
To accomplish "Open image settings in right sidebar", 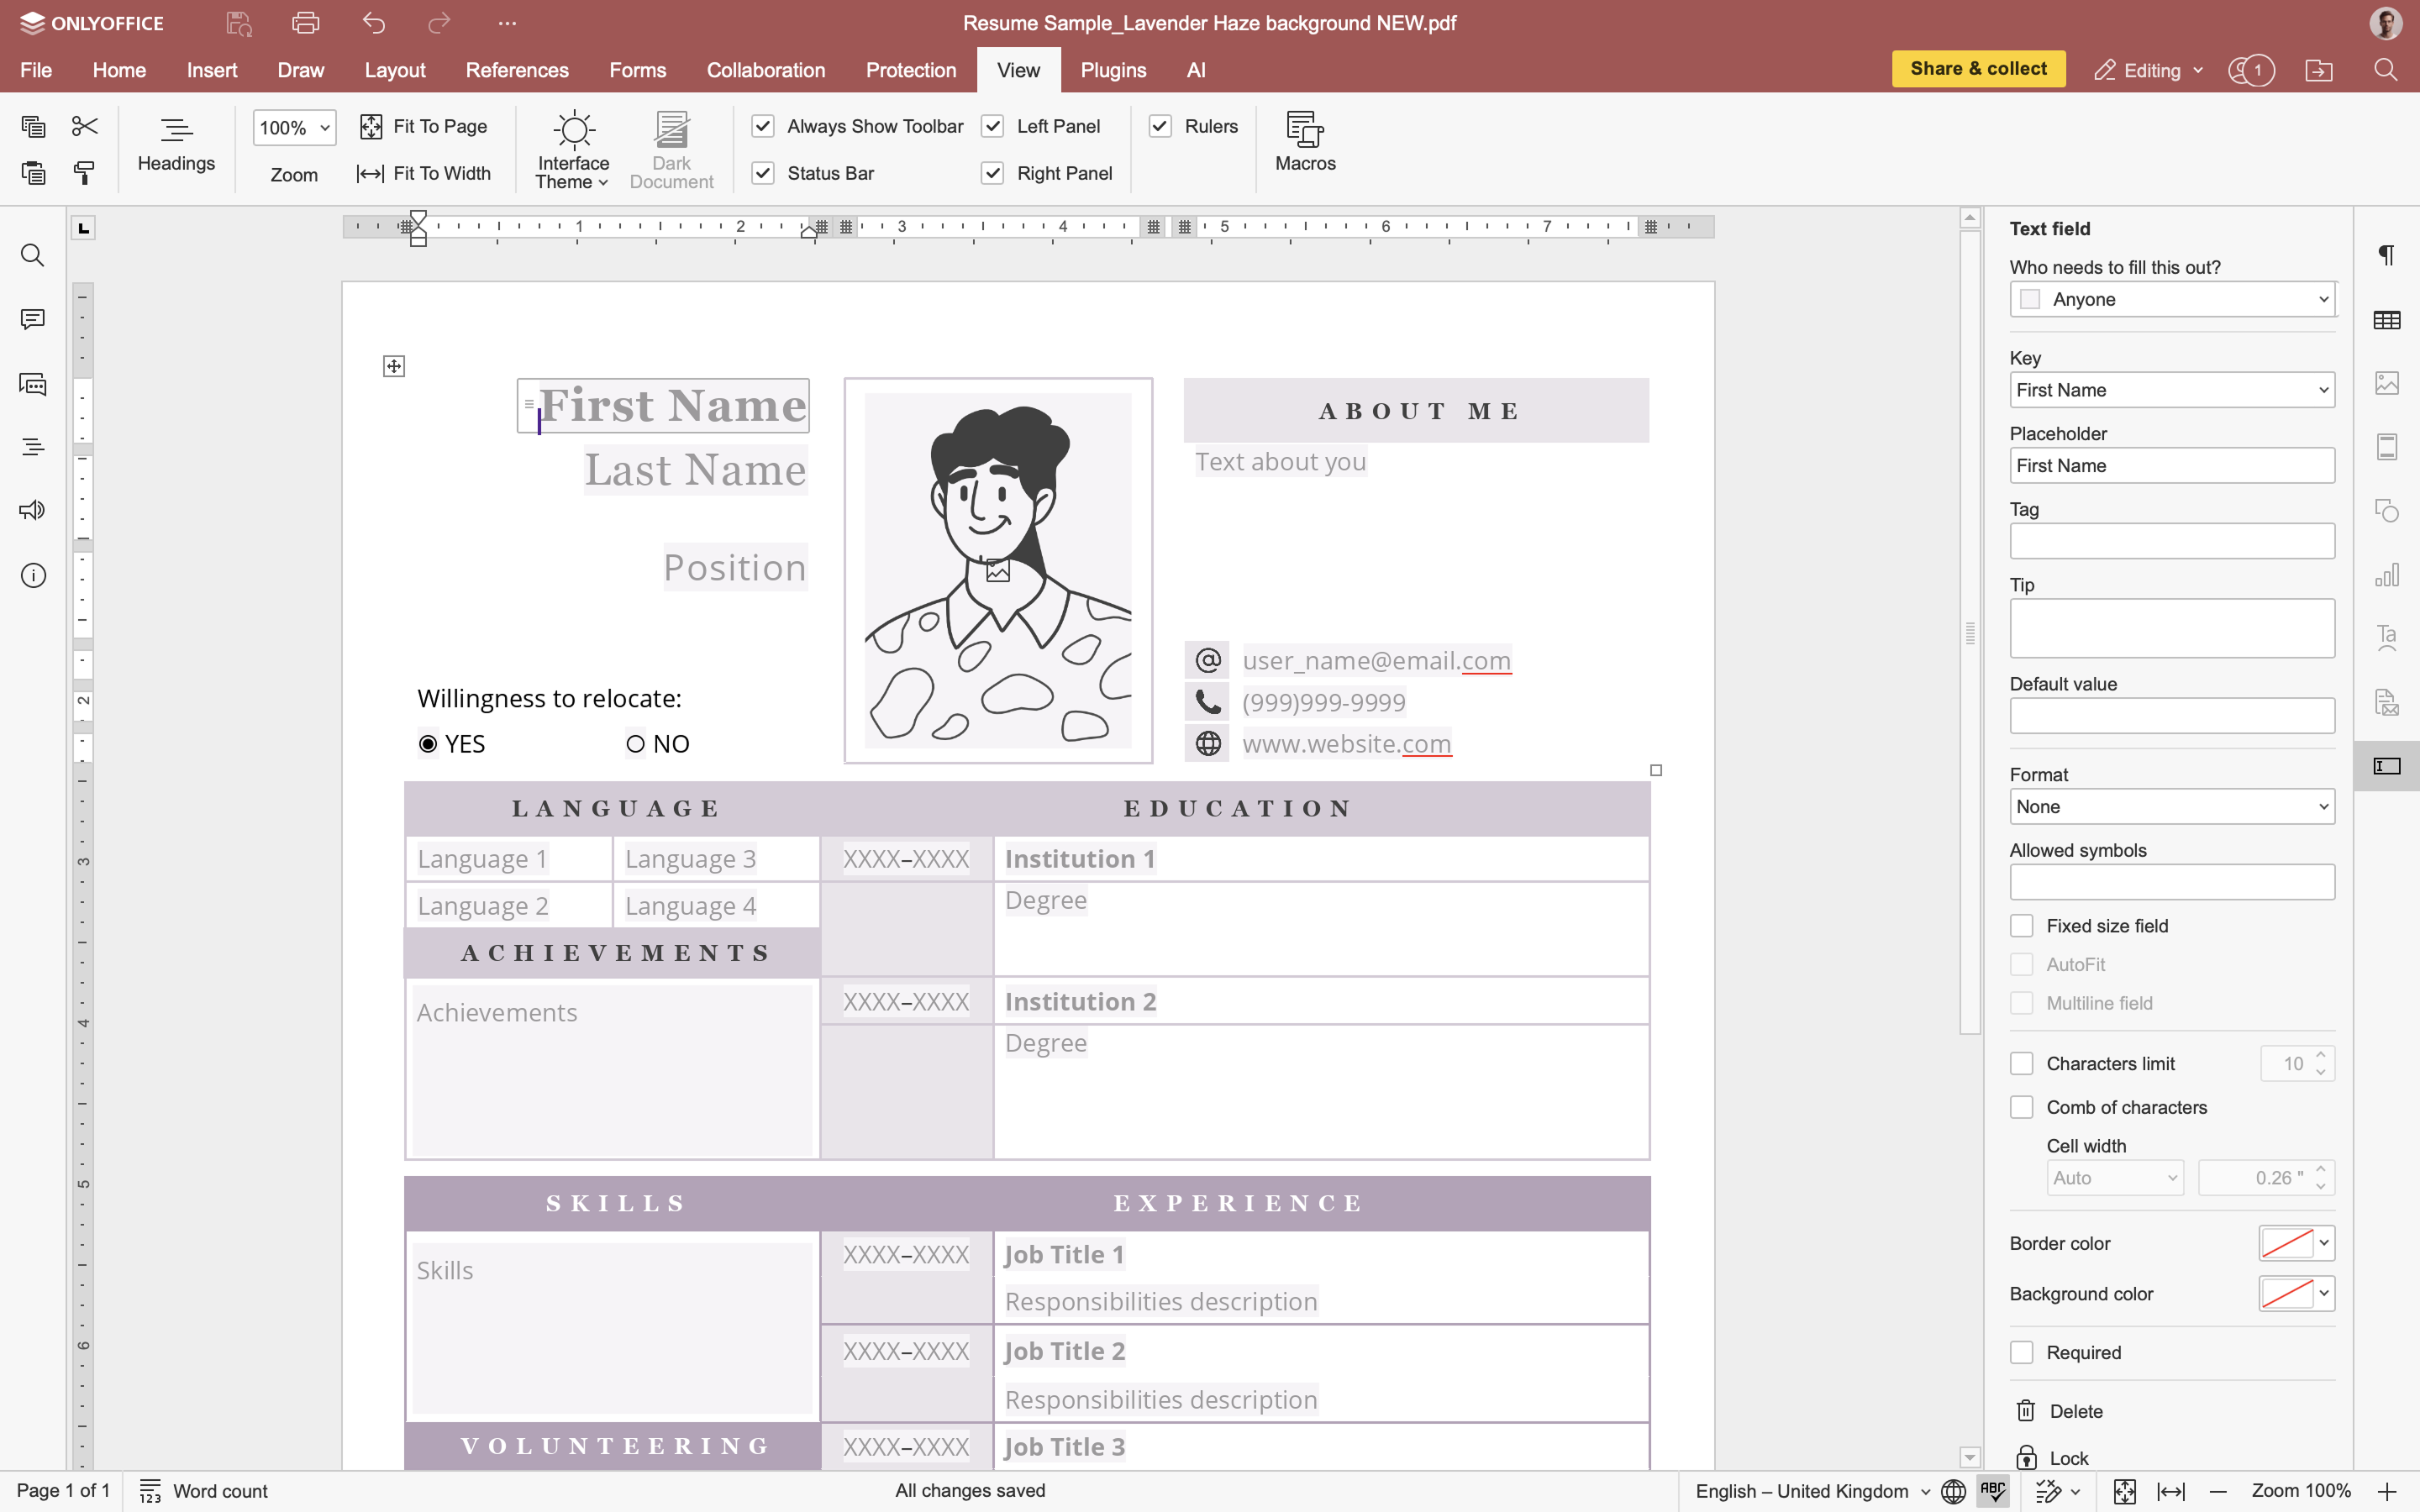I will pos(2387,383).
